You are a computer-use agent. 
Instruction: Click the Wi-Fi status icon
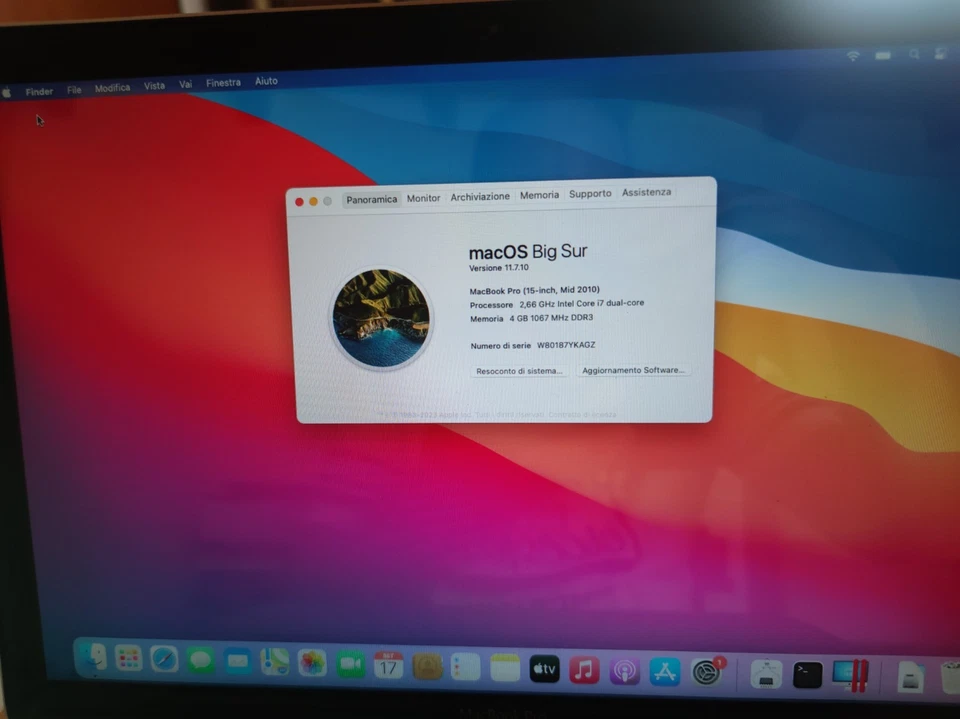852,55
